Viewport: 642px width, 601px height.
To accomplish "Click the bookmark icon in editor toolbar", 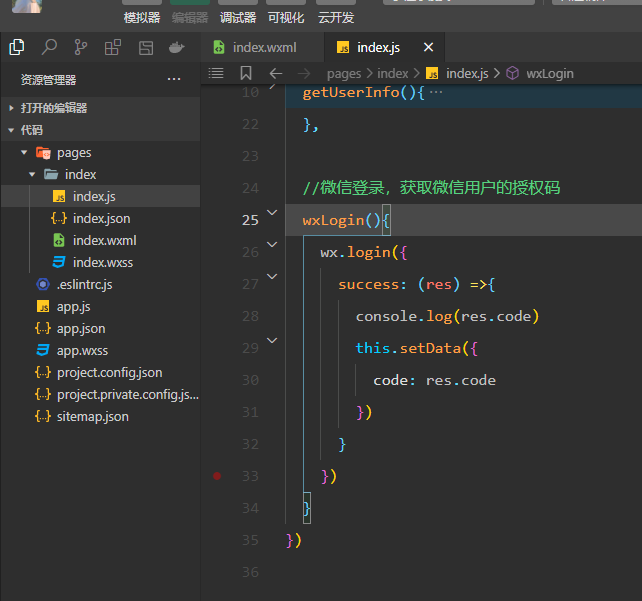I will pyautogui.click(x=245, y=73).
